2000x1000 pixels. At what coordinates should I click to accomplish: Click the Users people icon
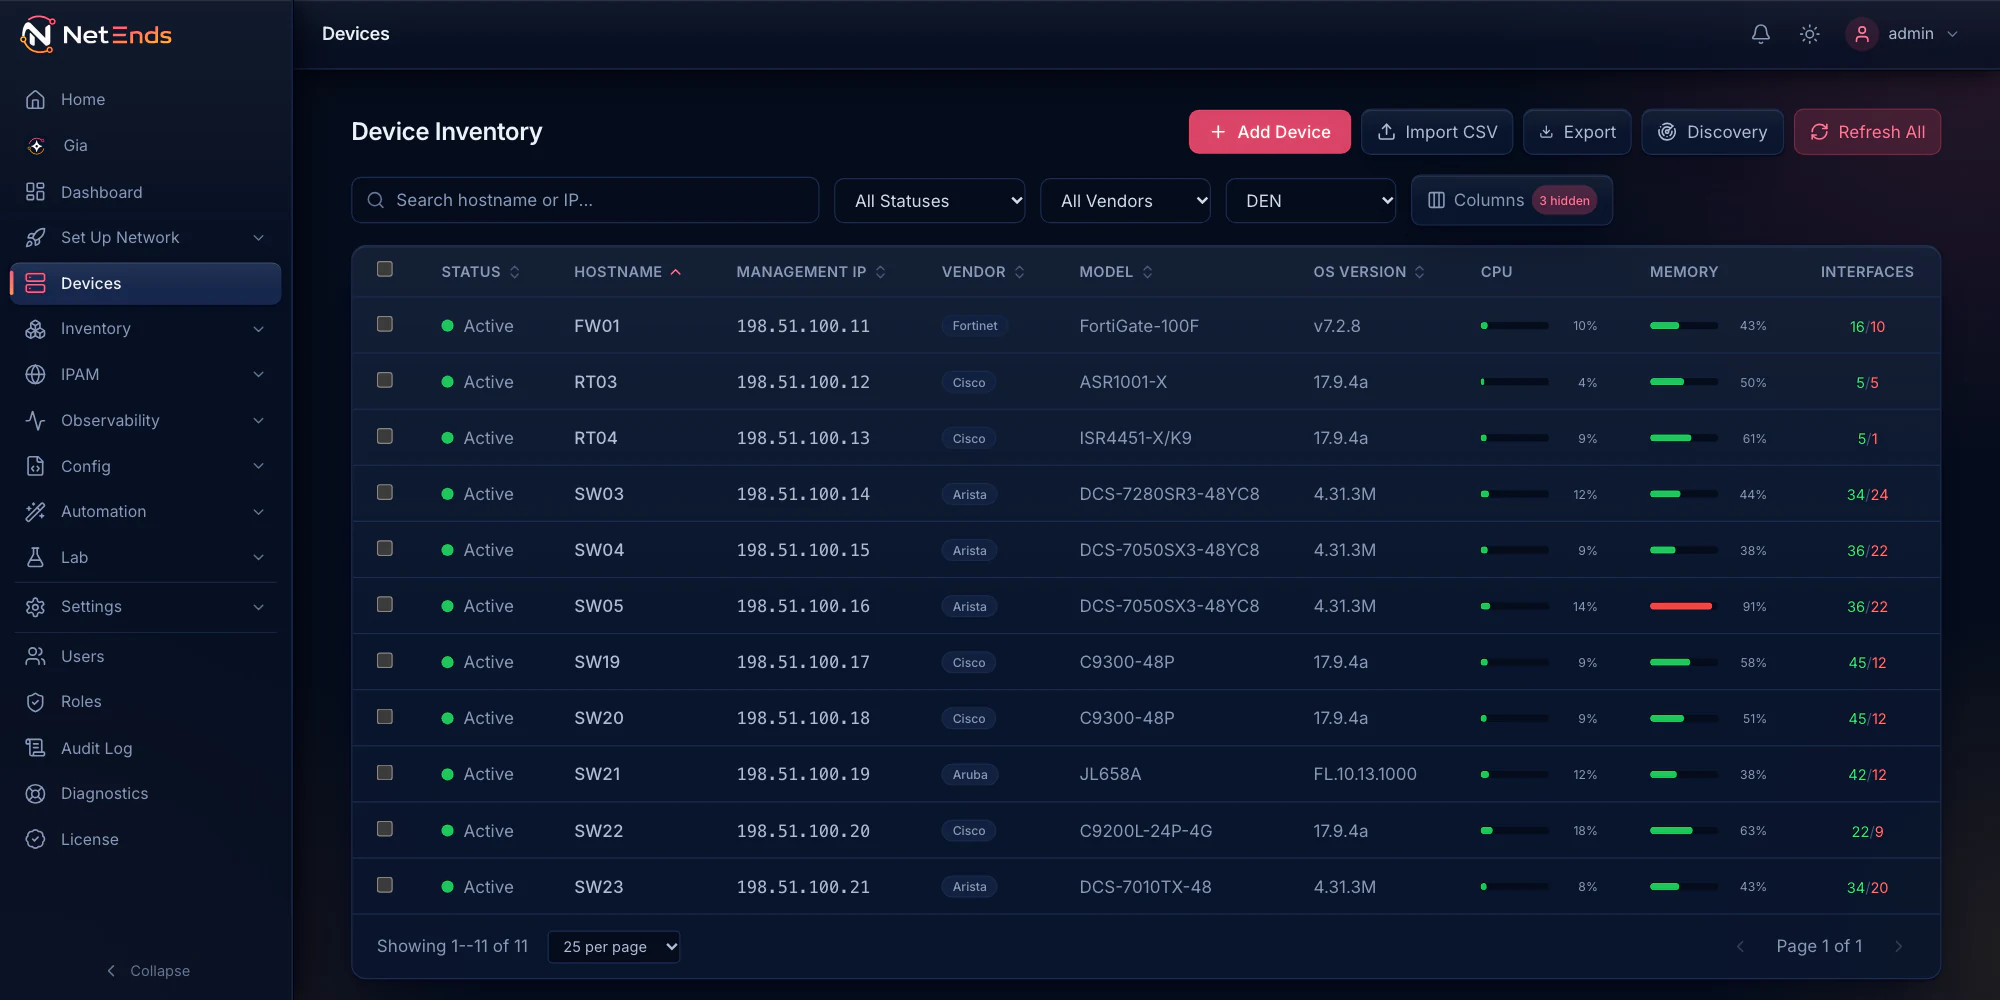point(36,656)
